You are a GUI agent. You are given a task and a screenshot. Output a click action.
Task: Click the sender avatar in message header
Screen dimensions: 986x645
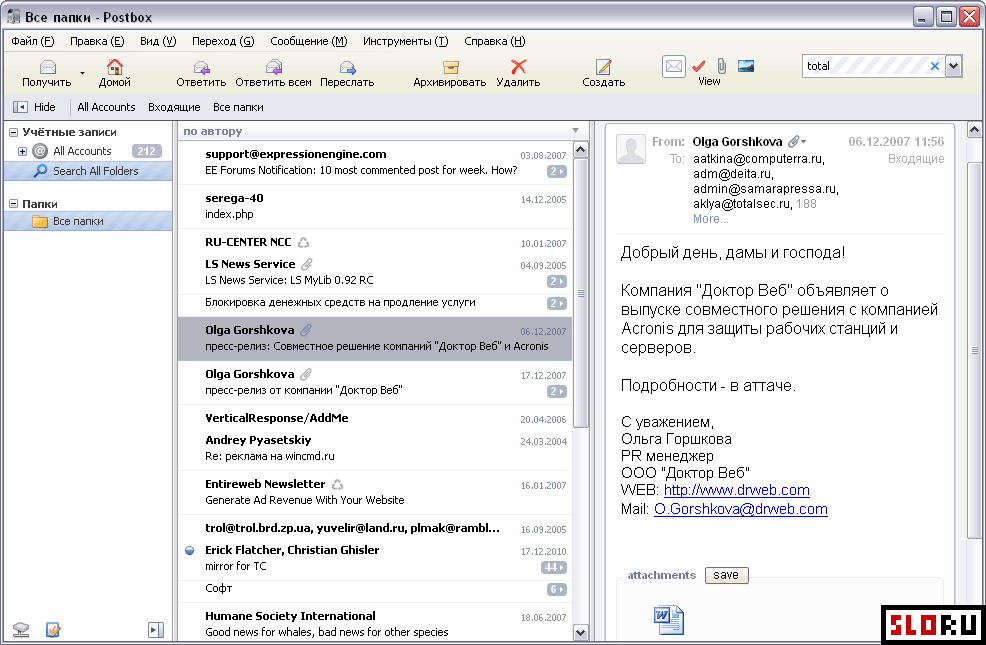point(631,149)
